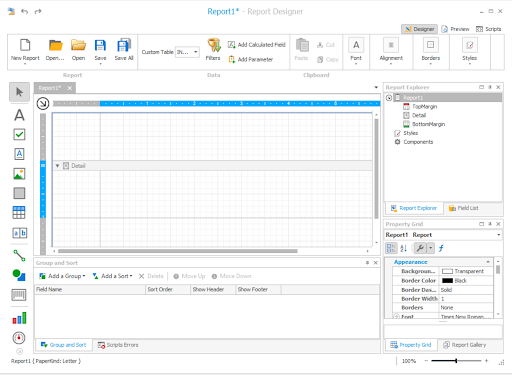Screen dimensions: 512x375
Task: Select Styles node in Report Explorer
Action: click(x=406, y=133)
